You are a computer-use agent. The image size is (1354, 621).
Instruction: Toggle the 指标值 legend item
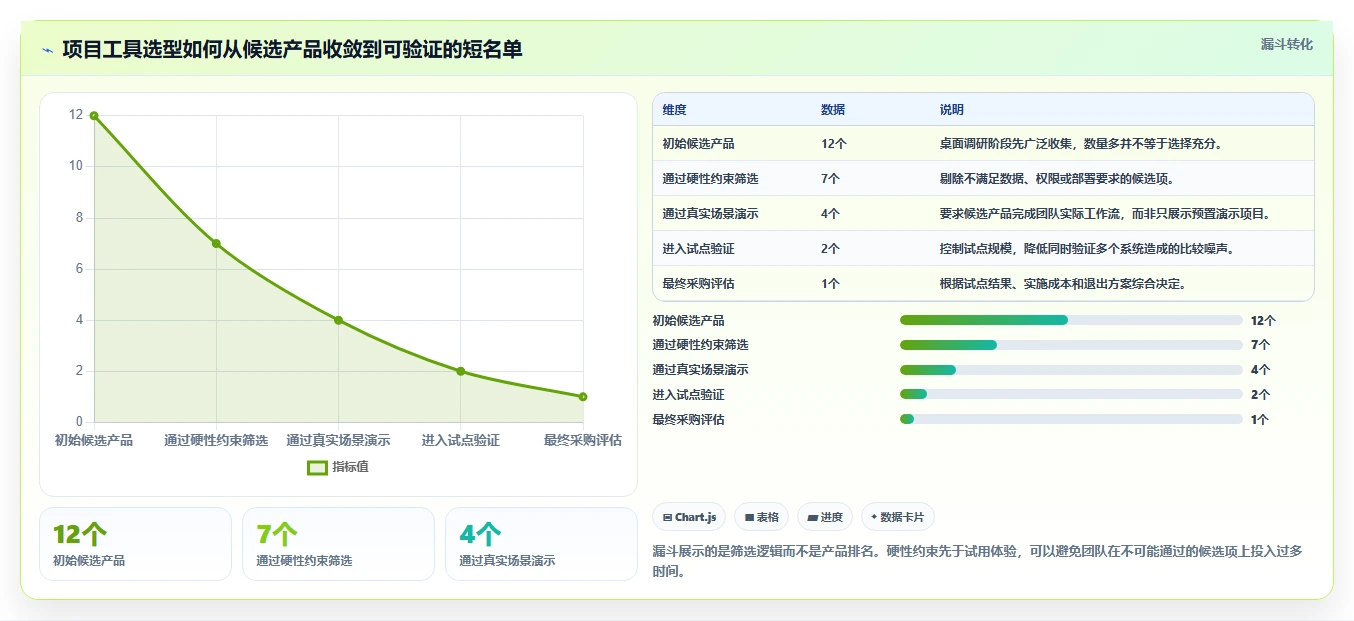pos(338,467)
